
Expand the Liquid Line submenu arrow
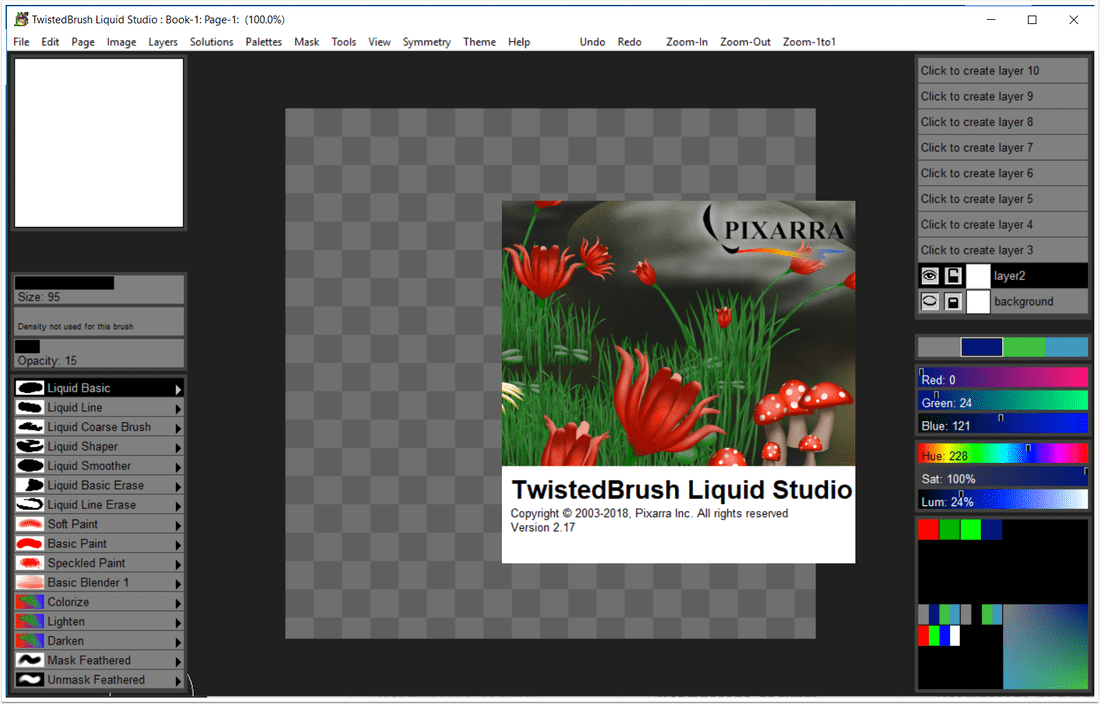(178, 409)
